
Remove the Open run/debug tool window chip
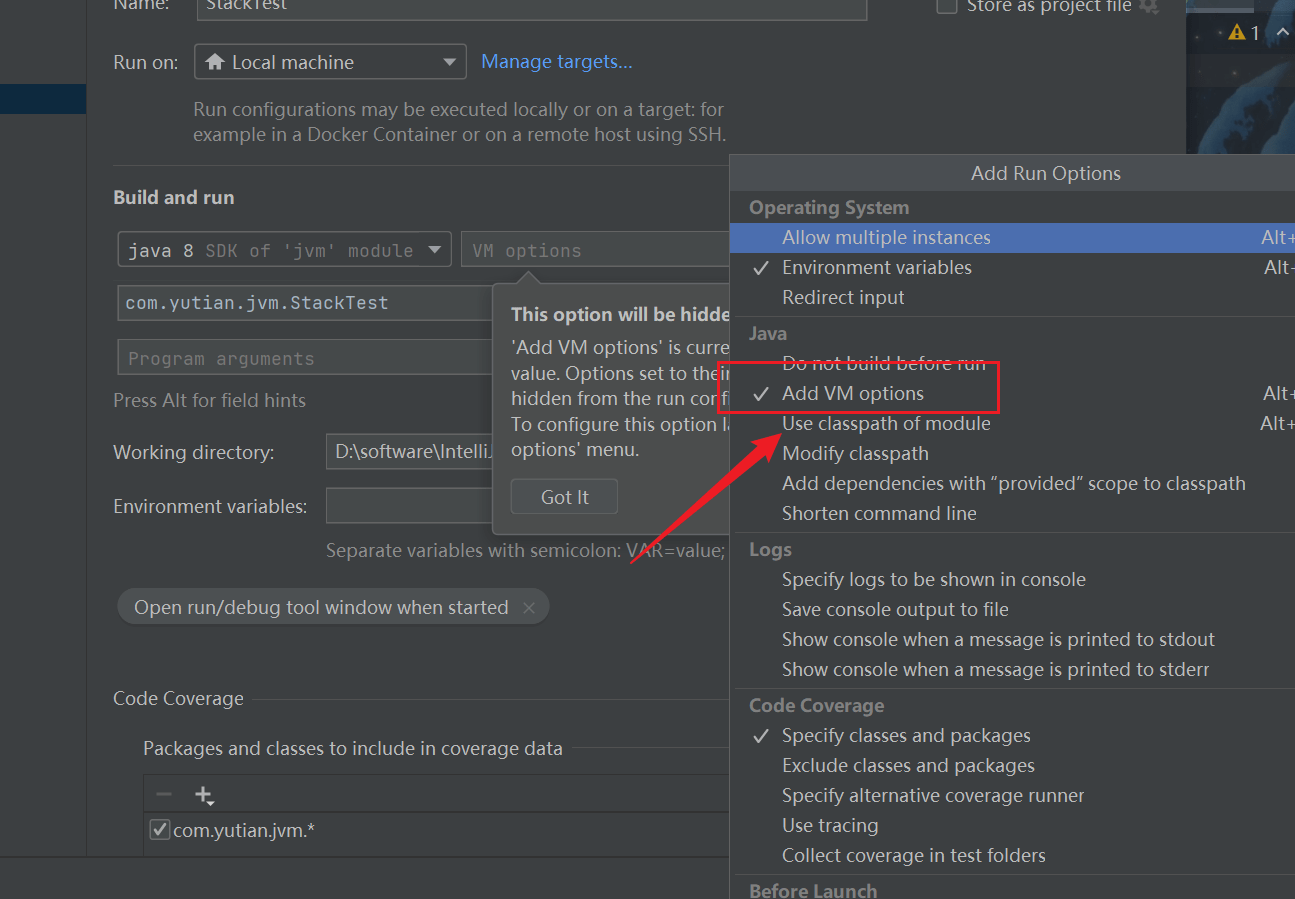pyautogui.click(x=529, y=608)
